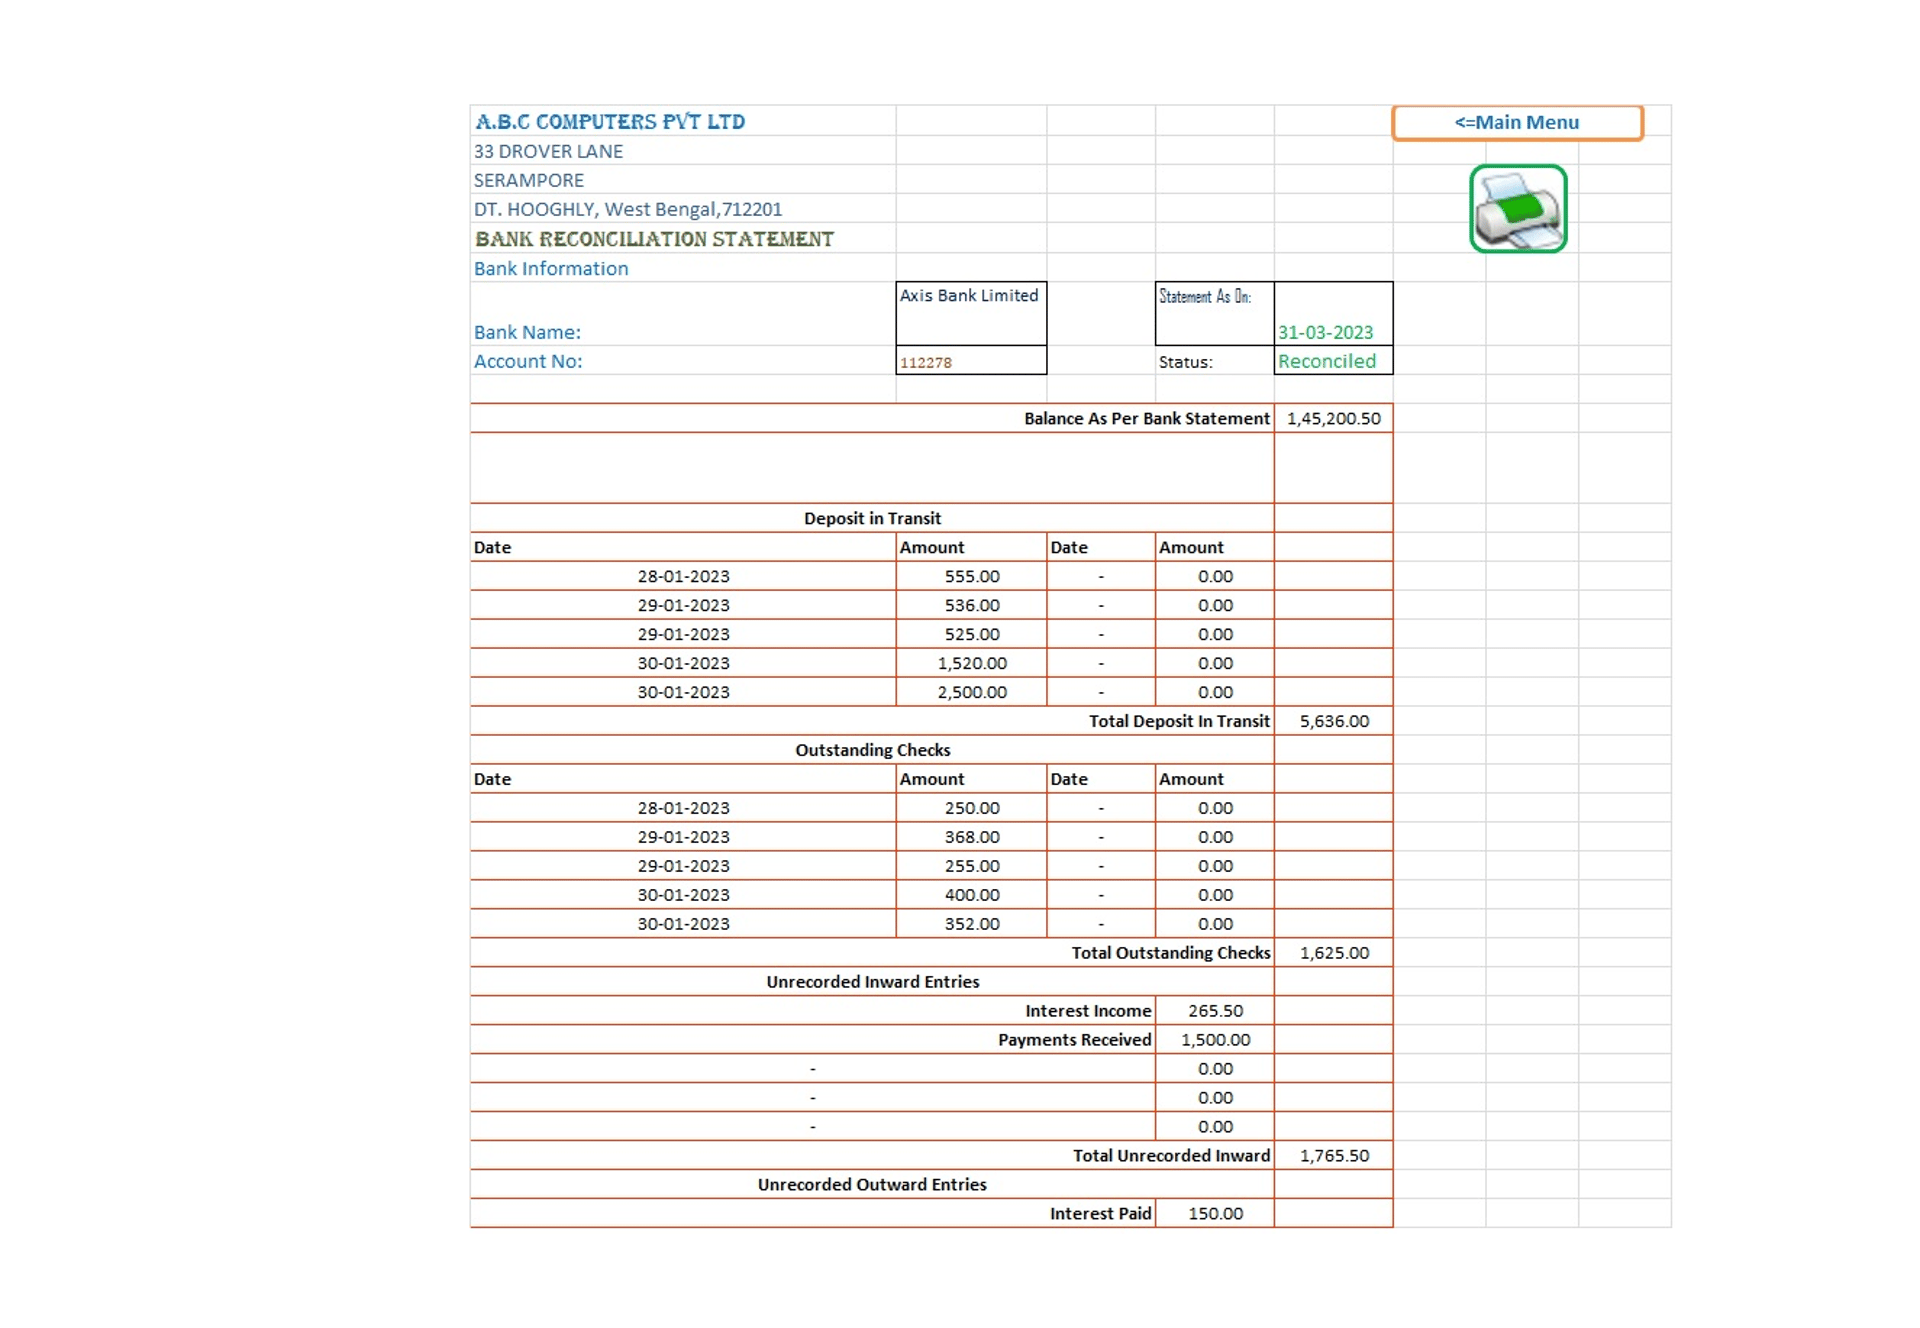Select Payments Received amount 1,500.00
The height and width of the screenshot is (1328, 1920).
[x=1214, y=1040]
